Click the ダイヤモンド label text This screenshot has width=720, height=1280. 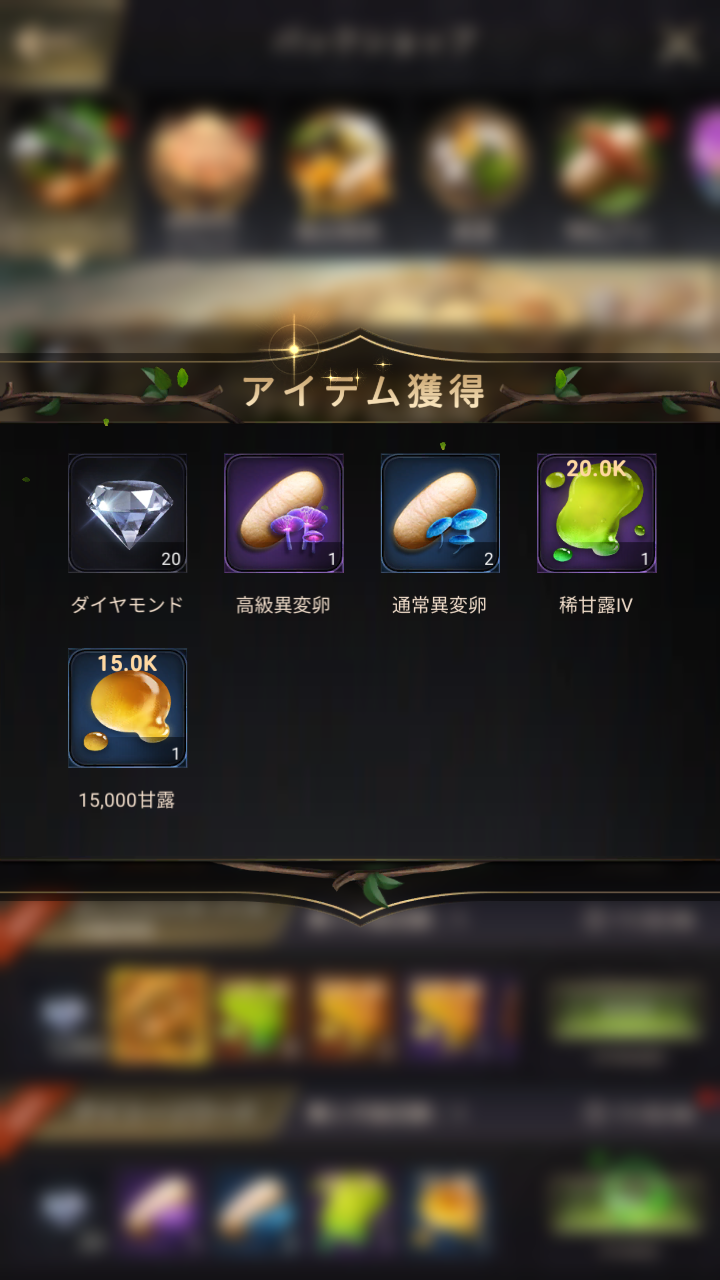(127, 605)
